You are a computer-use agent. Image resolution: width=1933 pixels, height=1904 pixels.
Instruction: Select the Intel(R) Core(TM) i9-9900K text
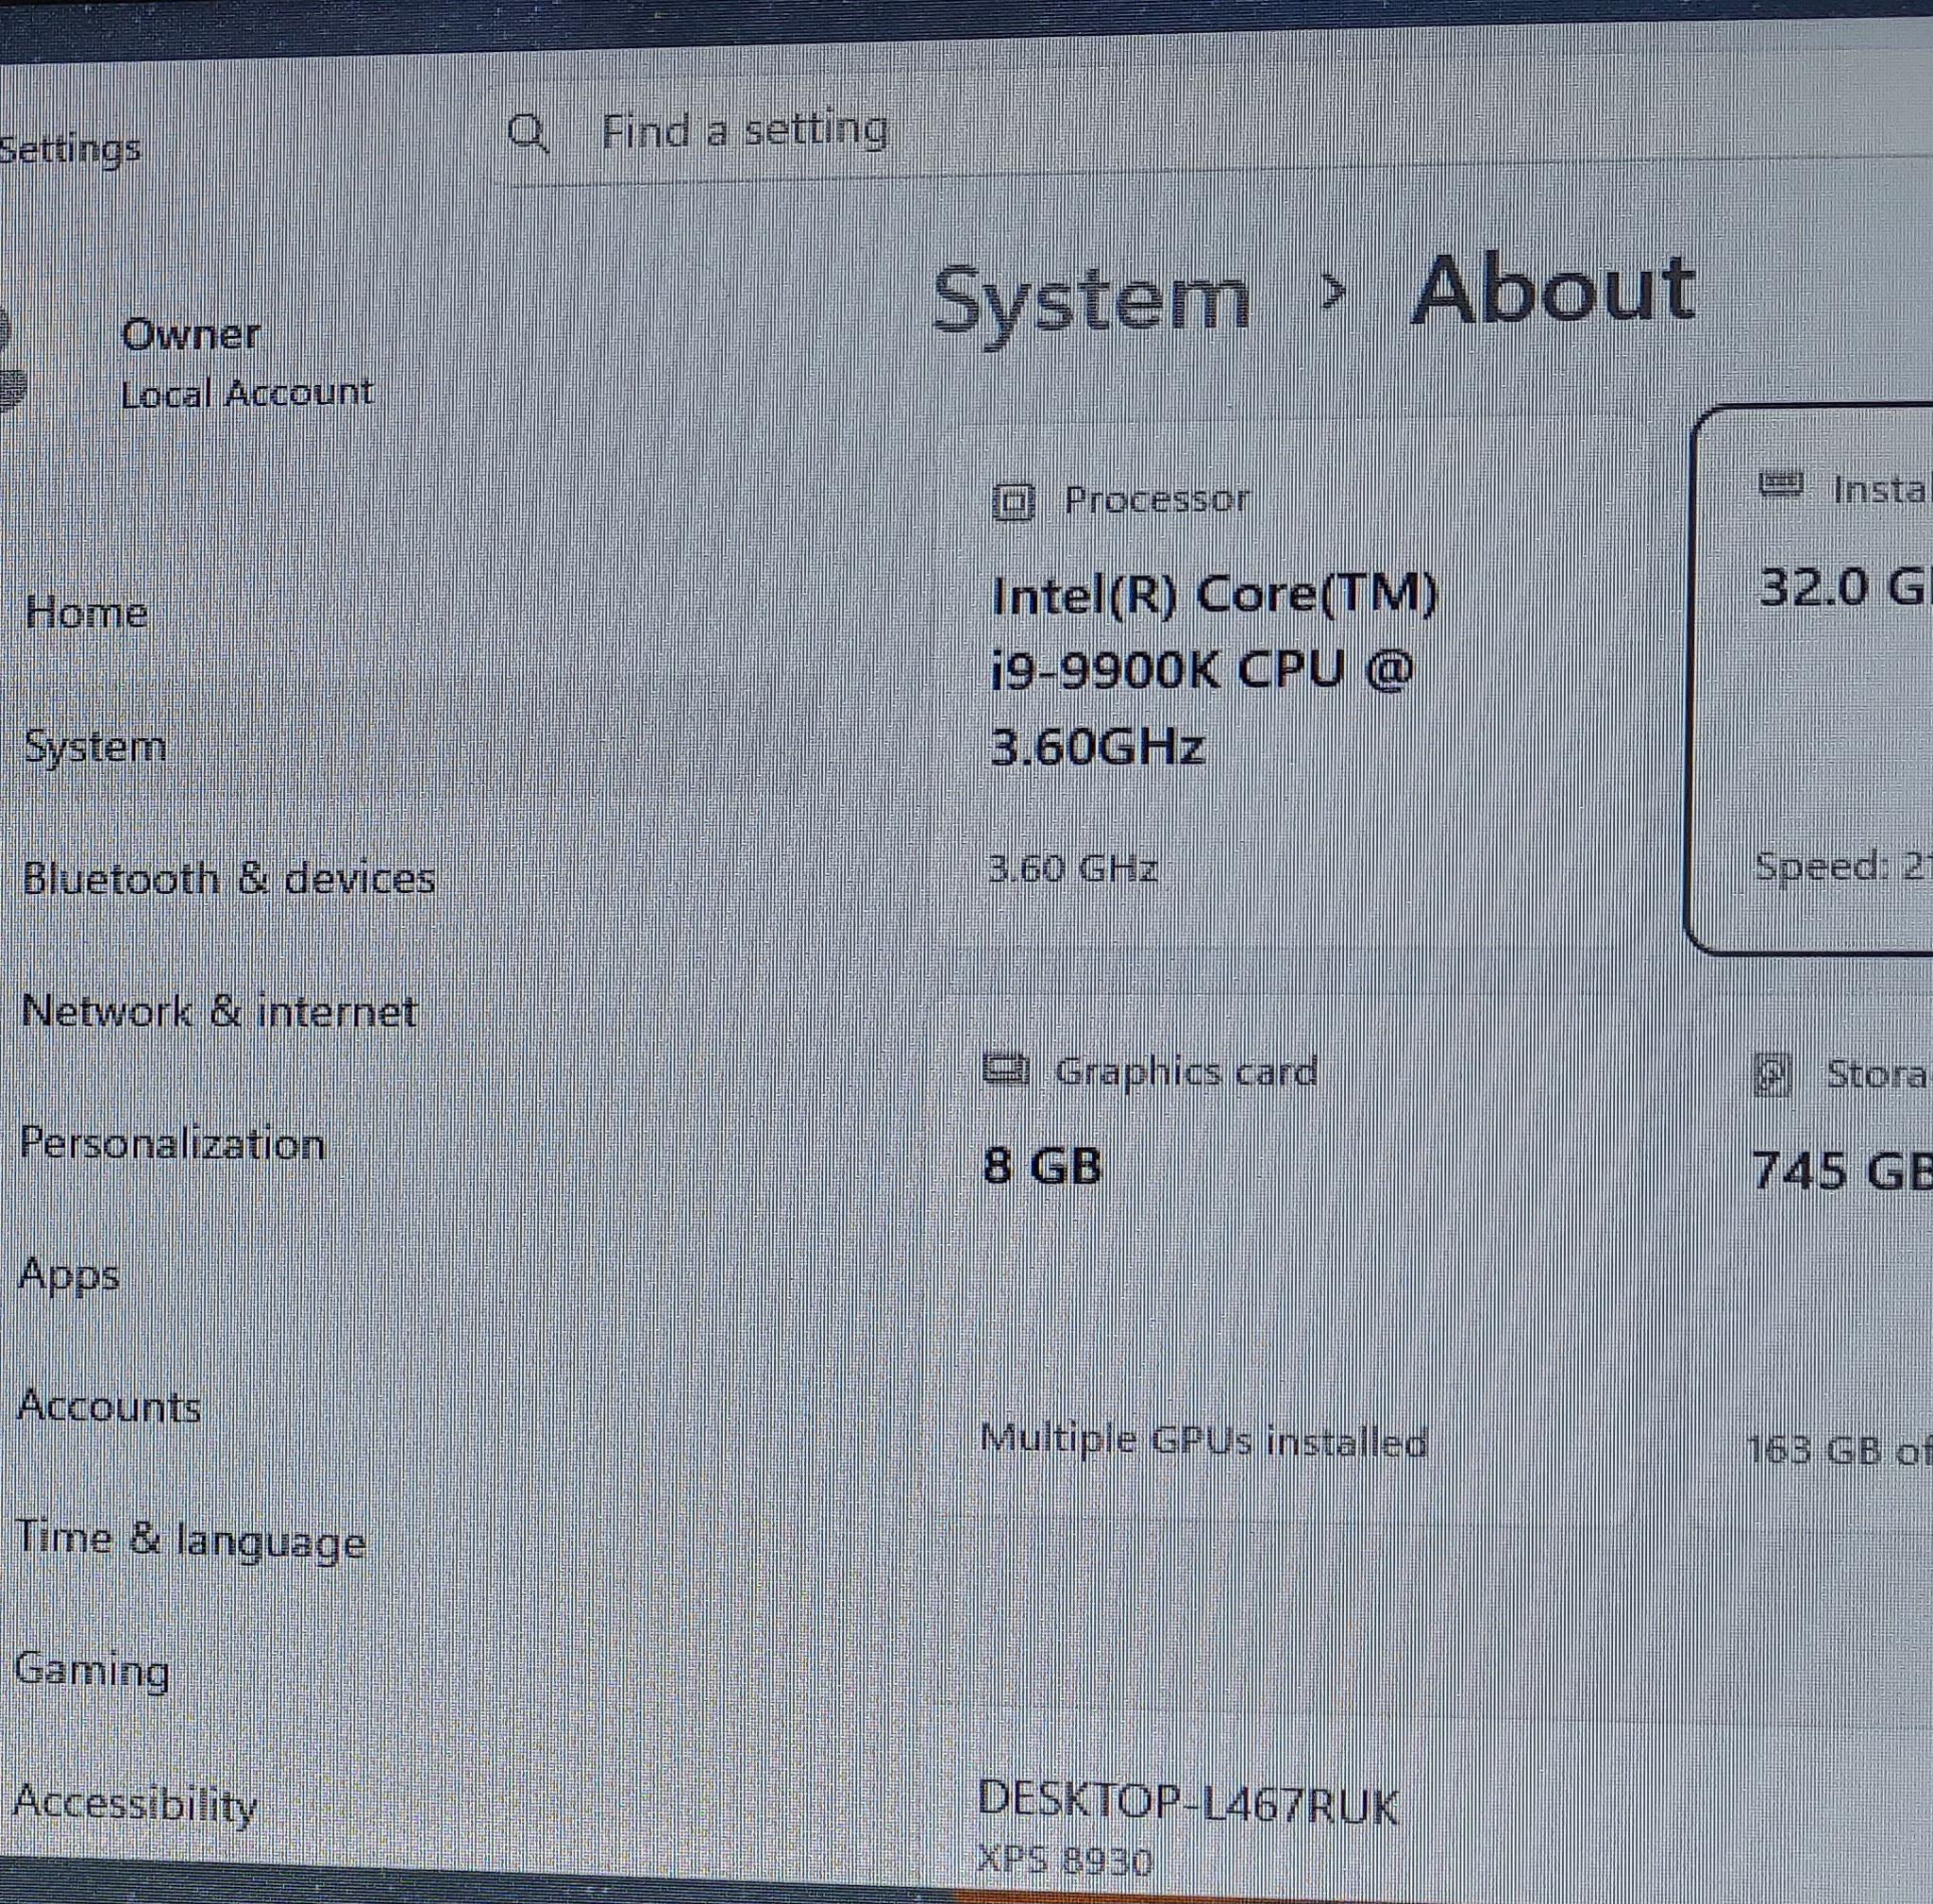point(1213,671)
